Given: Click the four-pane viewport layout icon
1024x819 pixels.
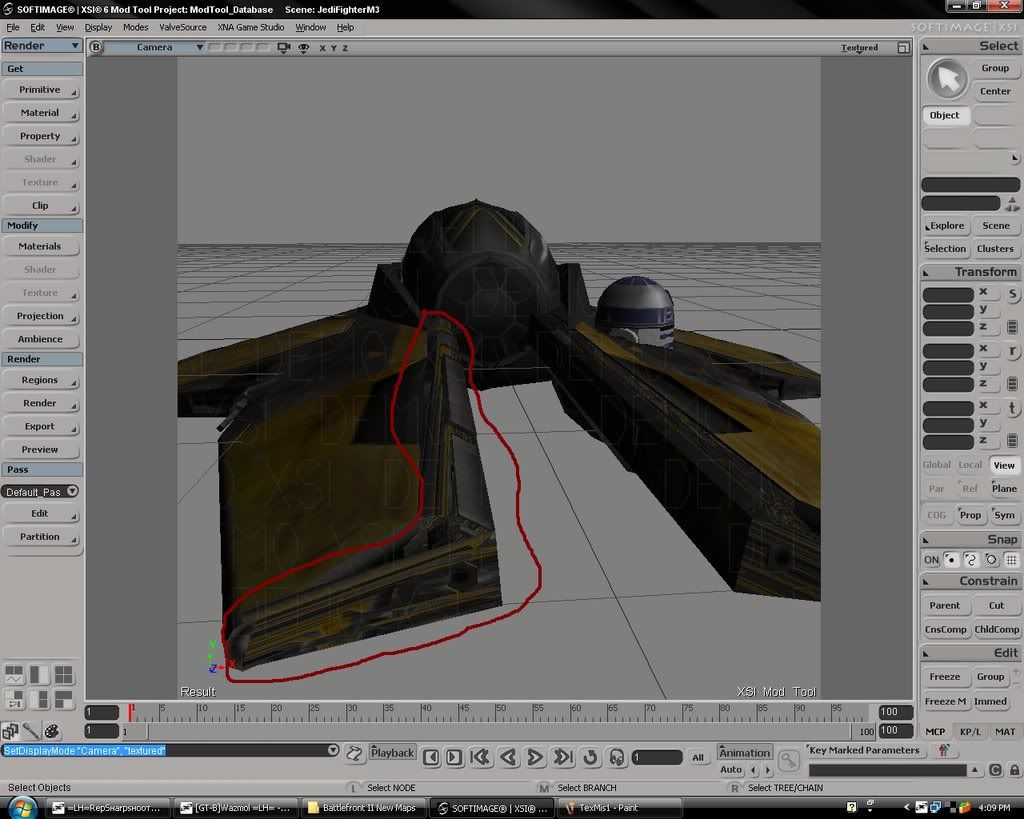Looking at the screenshot, I should [x=63, y=674].
